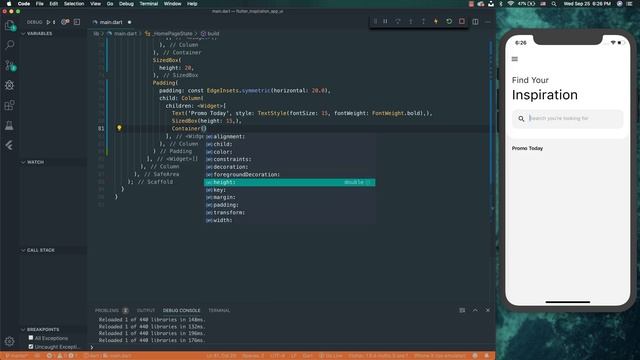This screenshot has height=360, width=640.
Task: Select 'alignment:' autocomplete suggestion
Action: tap(289, 136)
